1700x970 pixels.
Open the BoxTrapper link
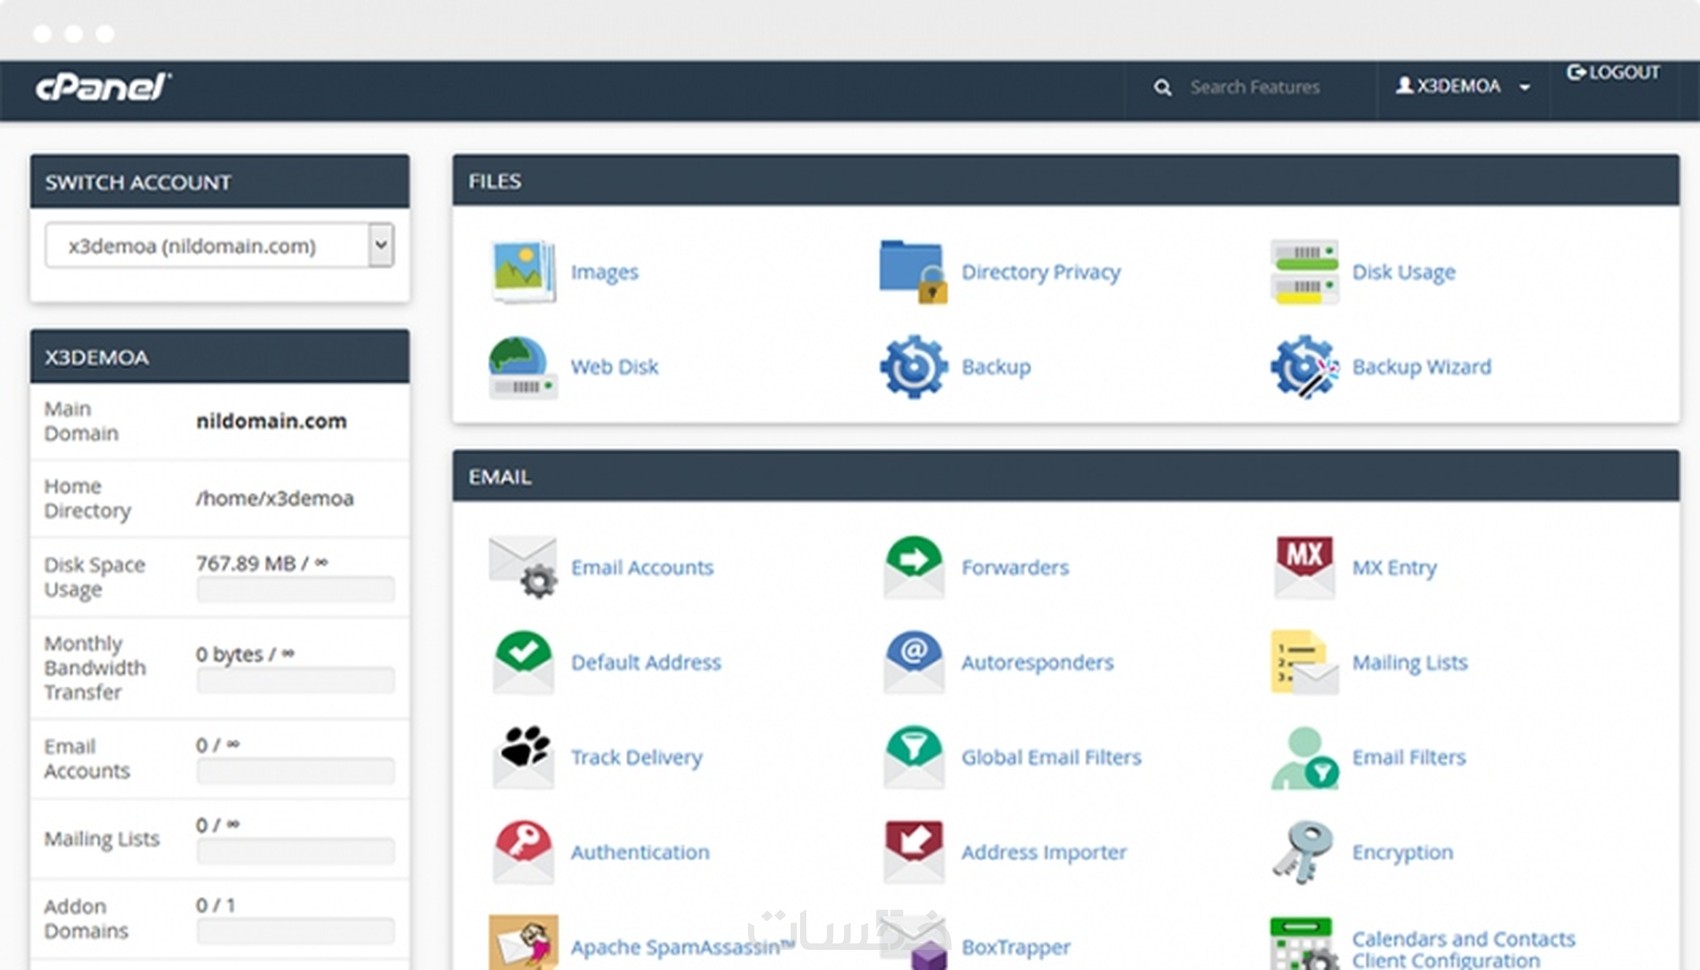click(x=1016, y=947)
